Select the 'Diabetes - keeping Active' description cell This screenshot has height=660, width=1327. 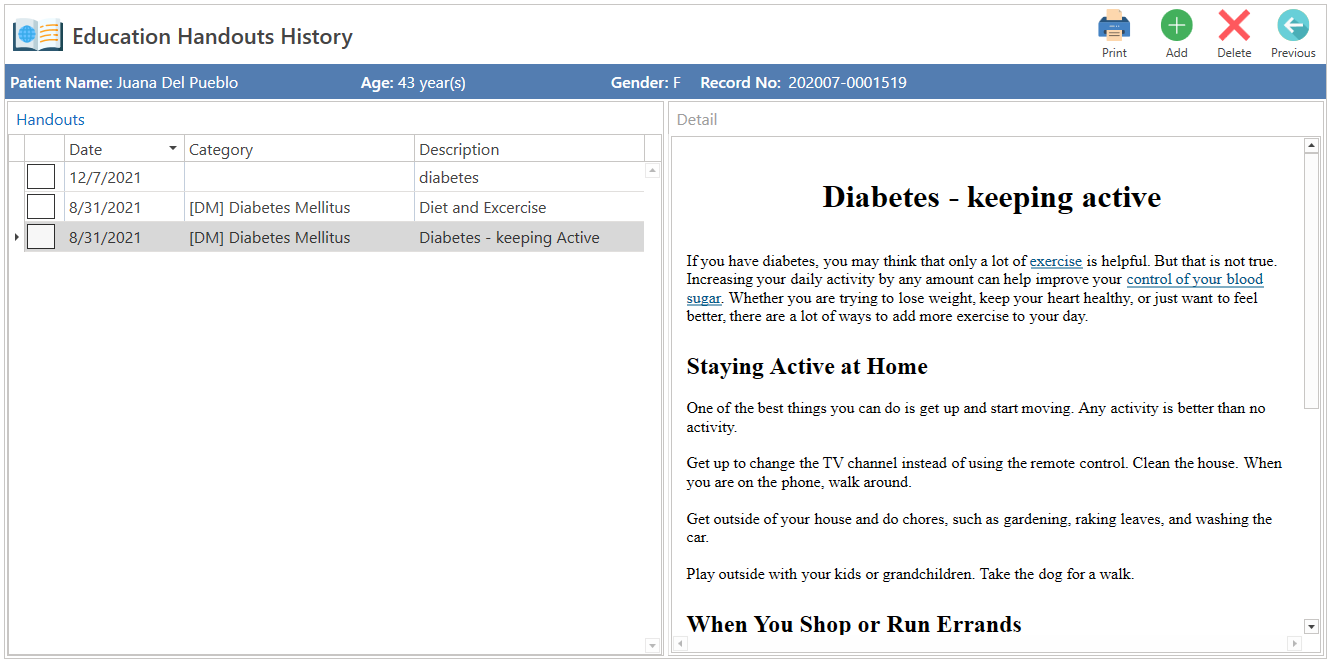click(529, 237)
